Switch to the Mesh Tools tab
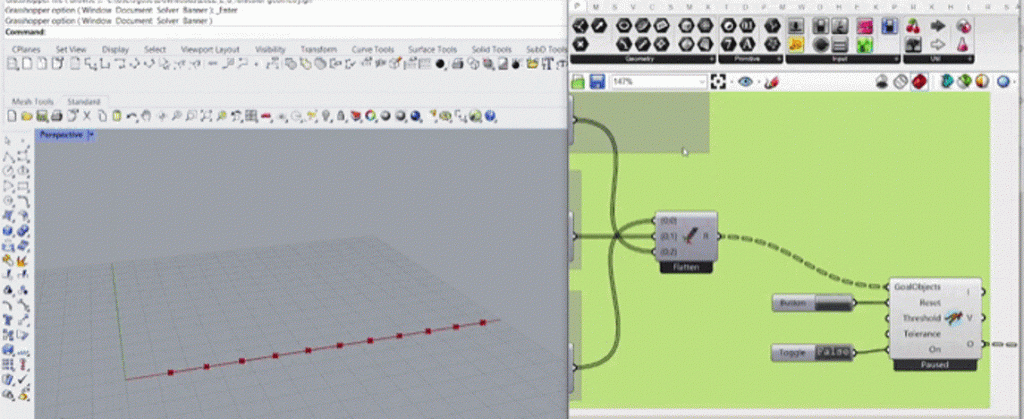1024x419 pixels. [x=33, y=102]
